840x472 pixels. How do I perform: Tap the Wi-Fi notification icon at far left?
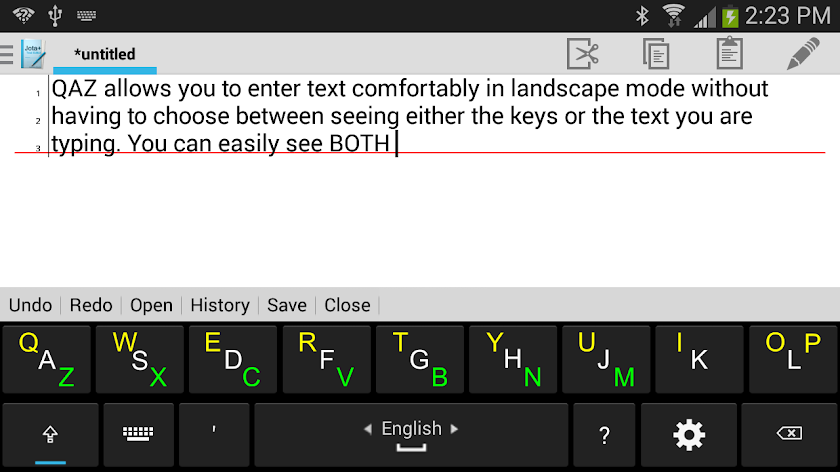(x=24, y=16)
